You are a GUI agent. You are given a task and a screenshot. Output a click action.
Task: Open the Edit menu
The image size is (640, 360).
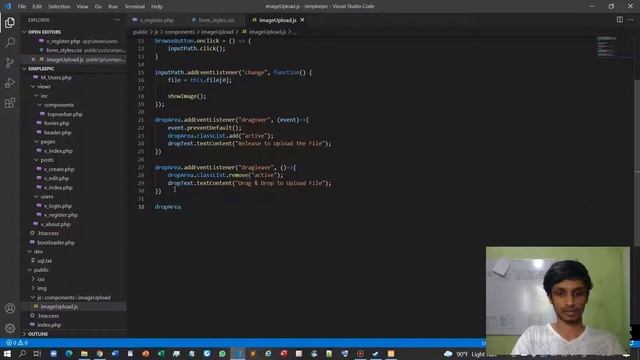(37, 7)
